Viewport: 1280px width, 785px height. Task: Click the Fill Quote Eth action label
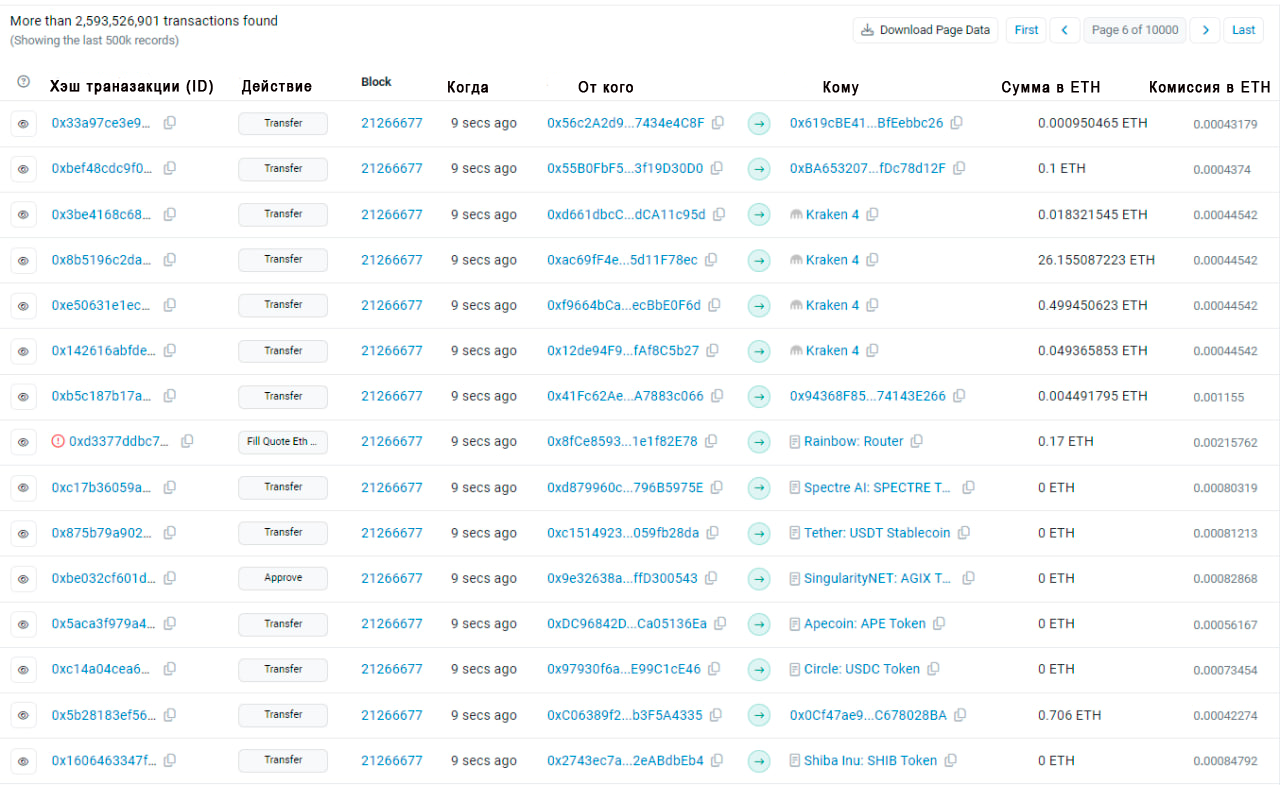283,441
